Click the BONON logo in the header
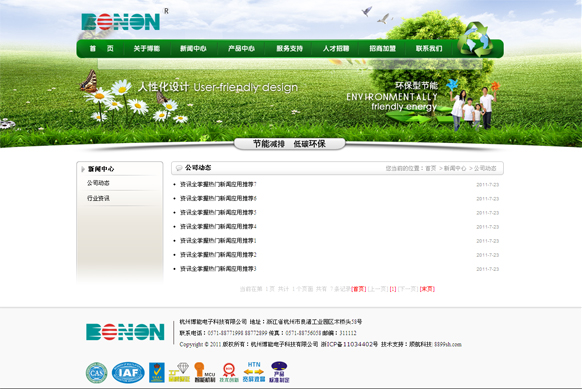Image resolution: width=582 pixels, height=389 pixels. (x=121, y=22)
